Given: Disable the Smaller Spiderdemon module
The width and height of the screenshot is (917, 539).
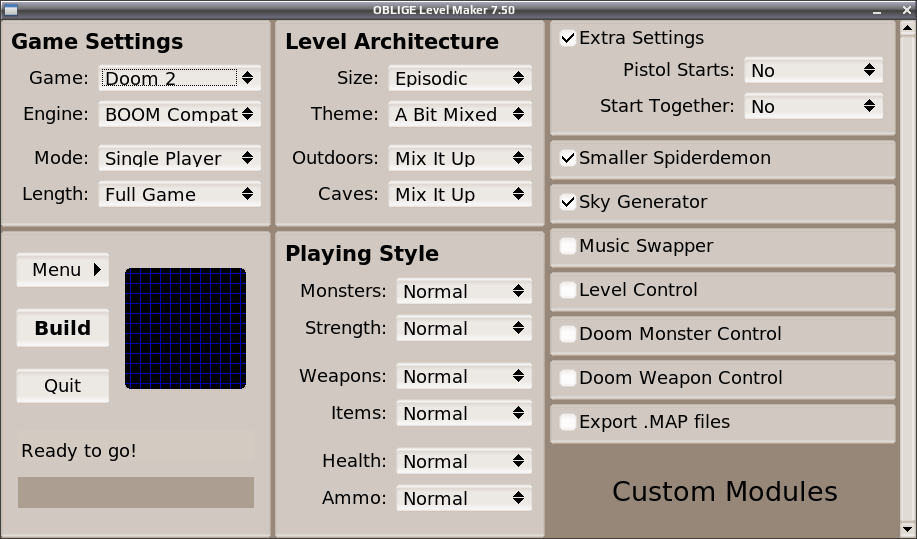Looking at the screenshot, I should click(568, 158).
